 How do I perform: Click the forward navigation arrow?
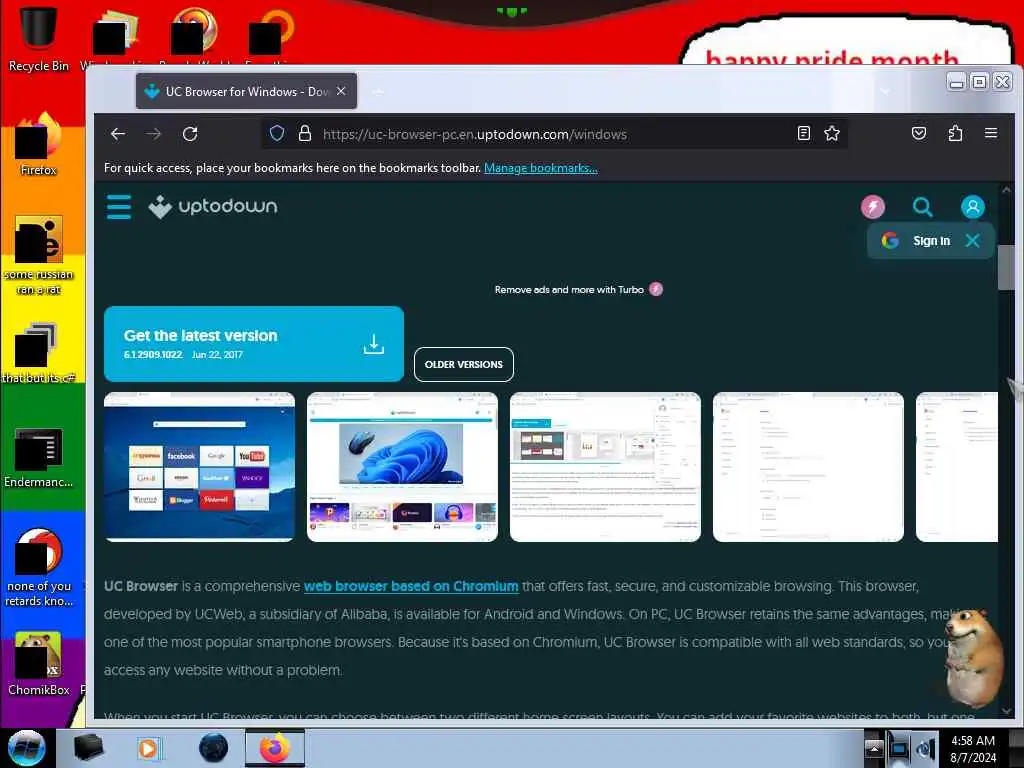click(154, 134)
